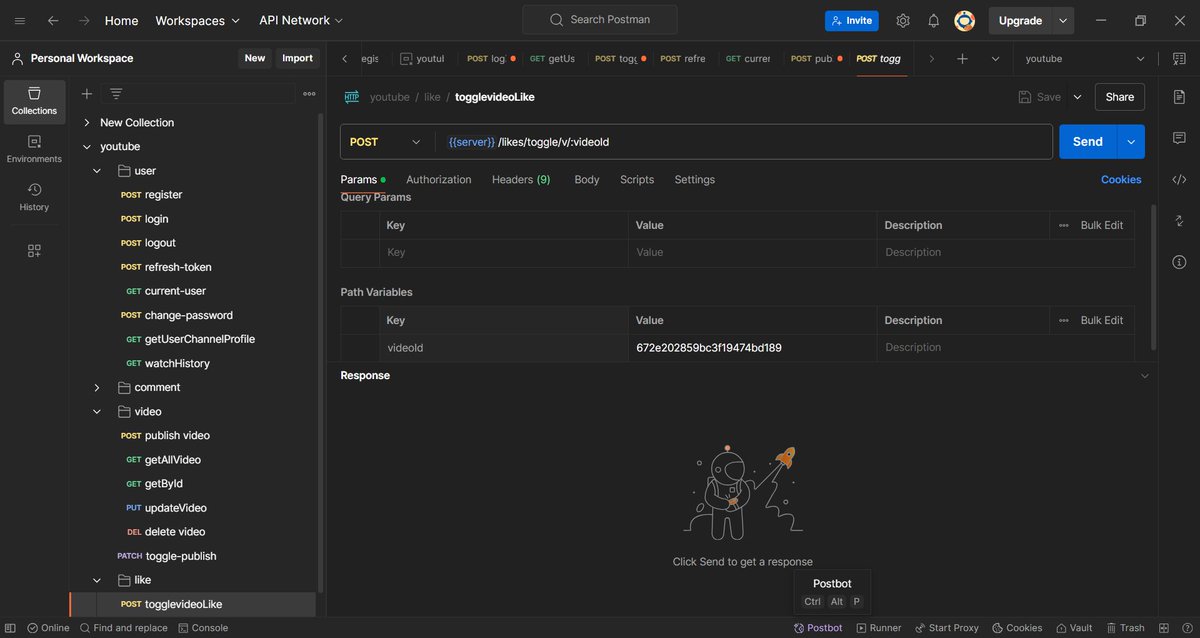1200x638 pixels.
Task: Go forward with right arrow icon
Action: pos(84,20)
